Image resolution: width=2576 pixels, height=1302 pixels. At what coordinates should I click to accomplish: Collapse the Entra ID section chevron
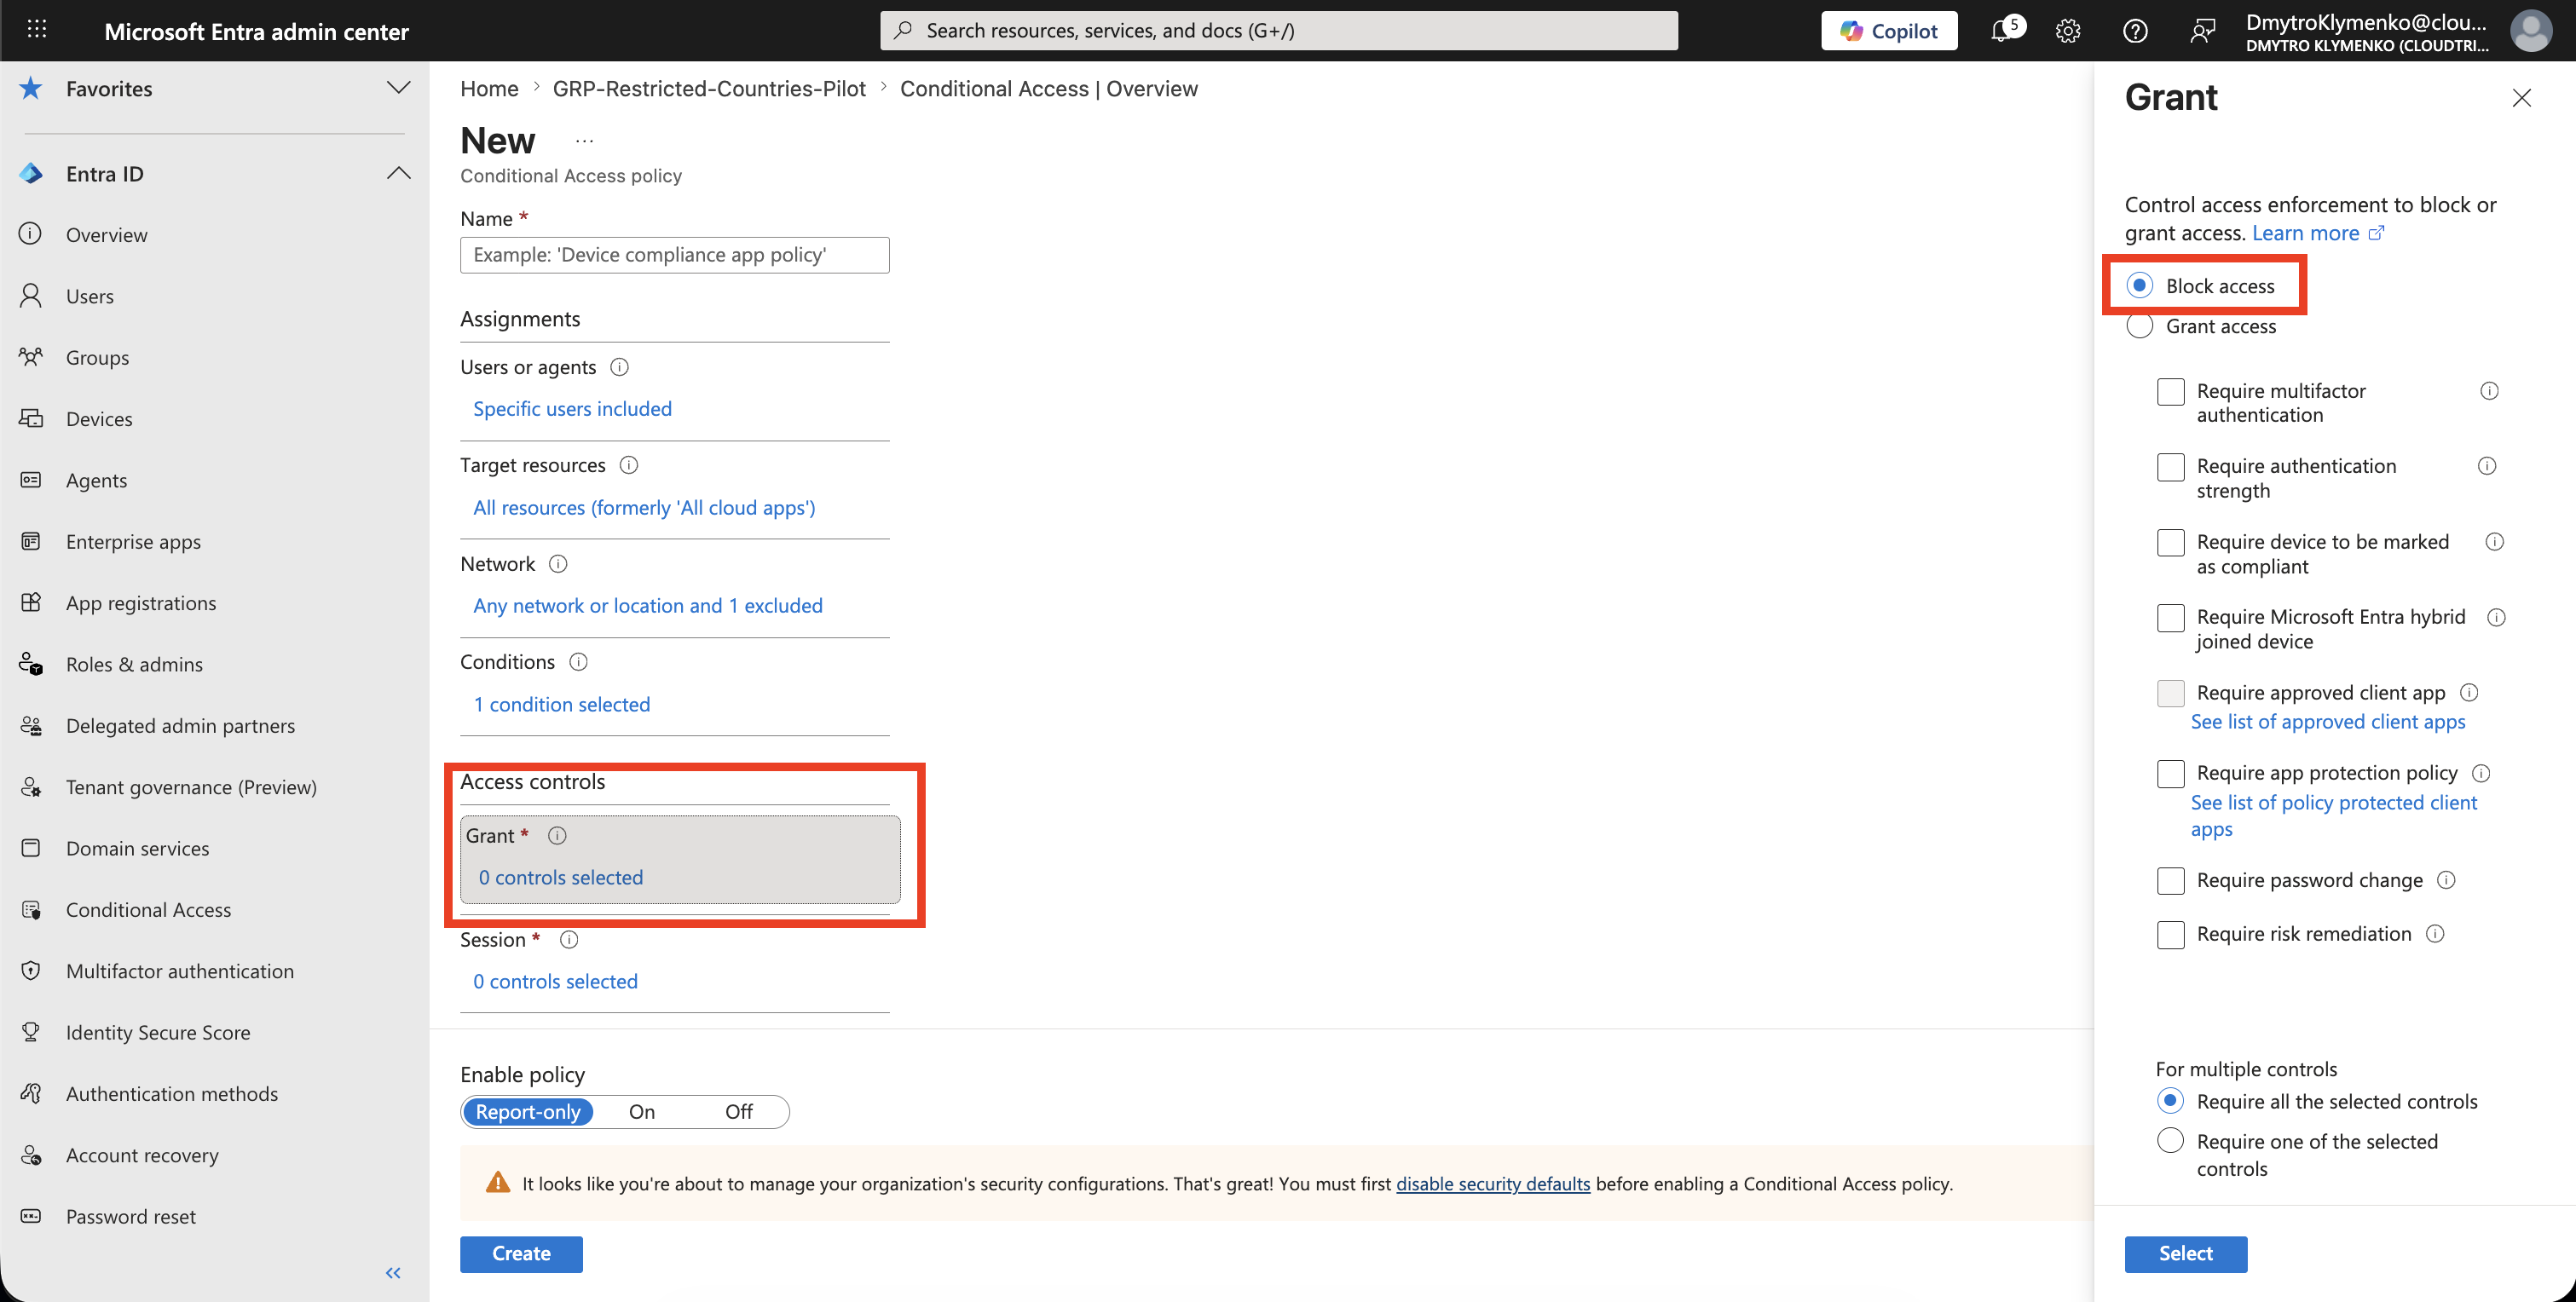point(398,173)
